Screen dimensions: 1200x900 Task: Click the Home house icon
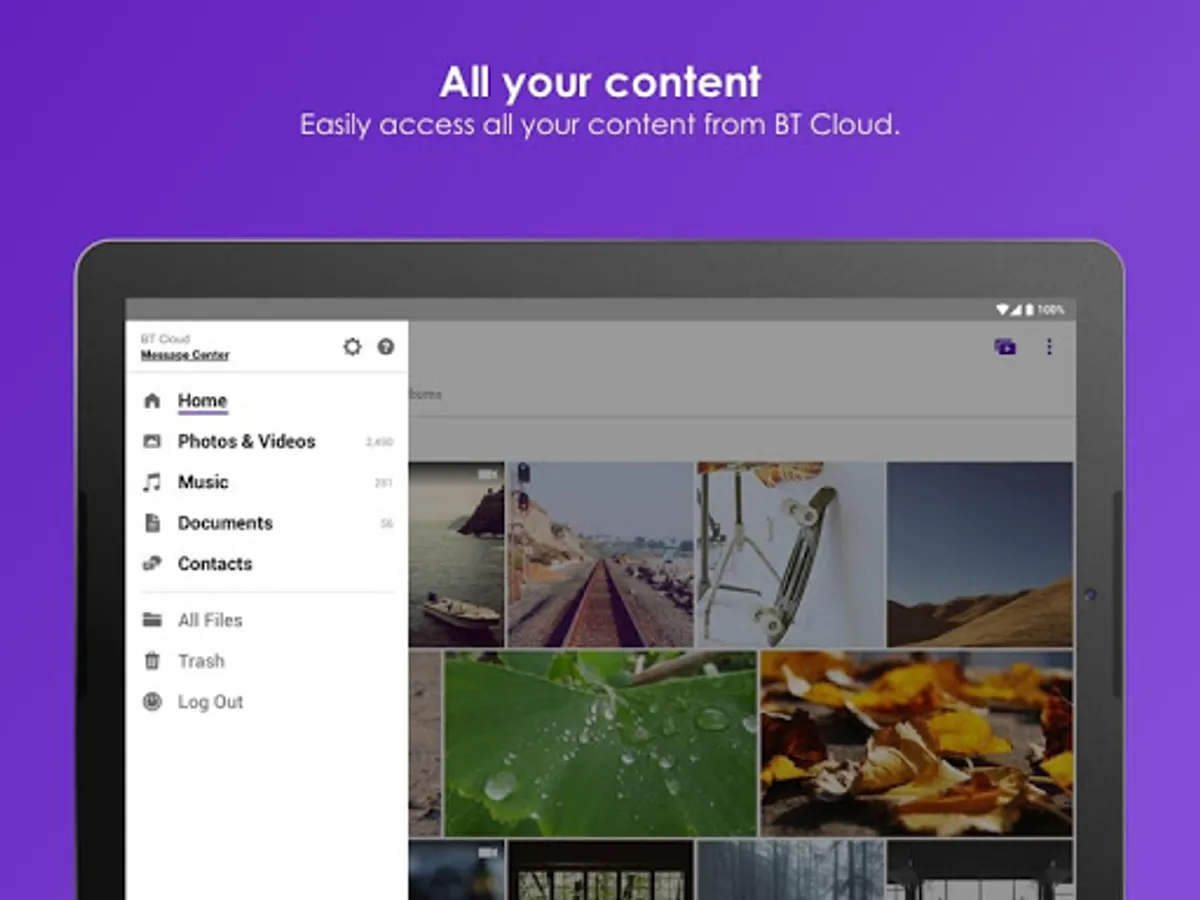(x=152, y=401)
